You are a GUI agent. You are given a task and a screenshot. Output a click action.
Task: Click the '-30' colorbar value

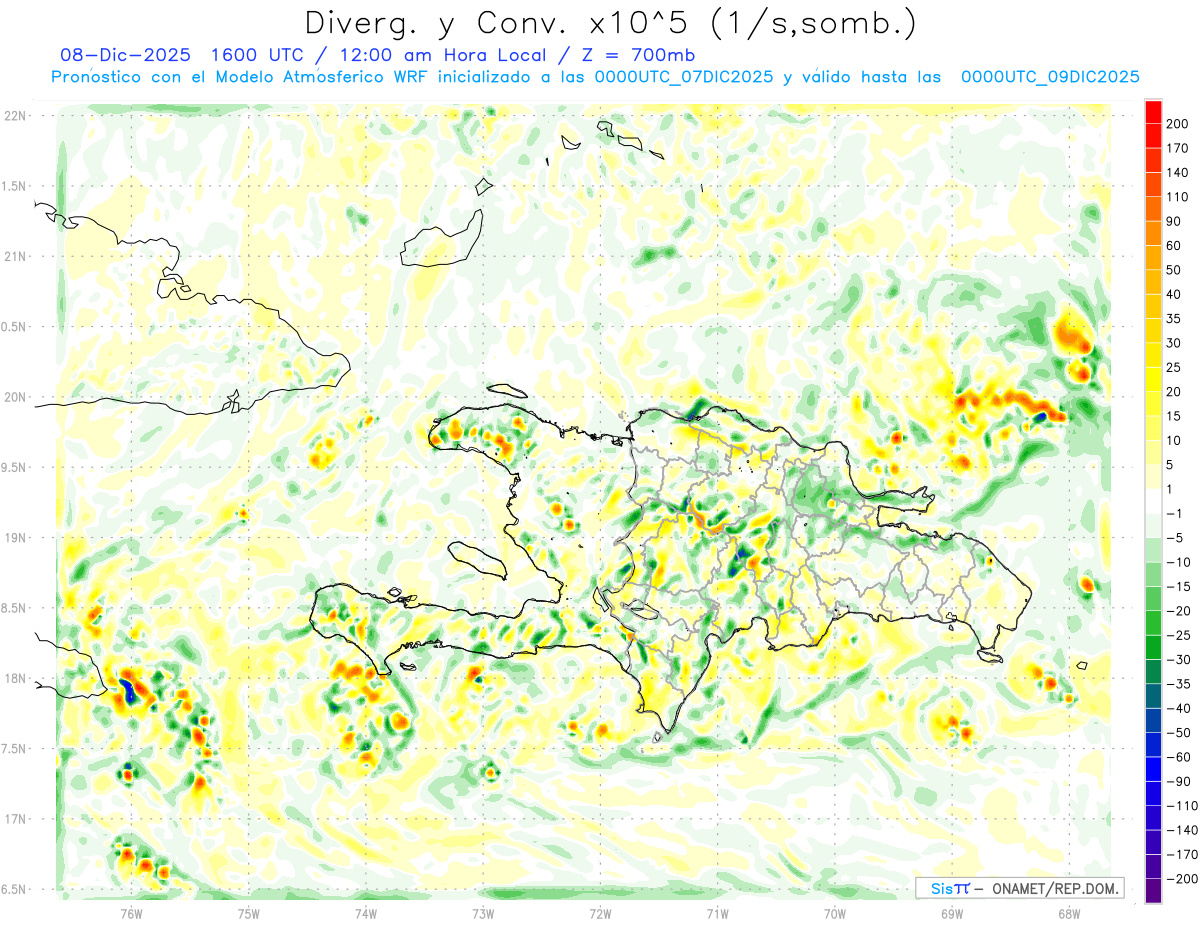pos(1177,659)
